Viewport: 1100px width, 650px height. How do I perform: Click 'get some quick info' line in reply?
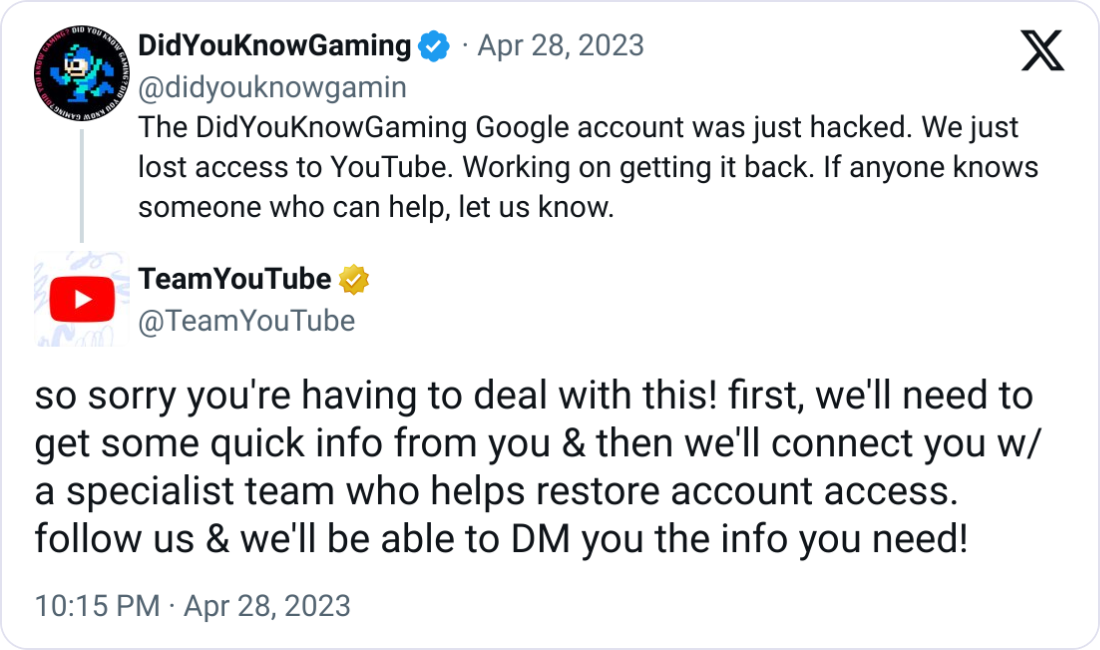(x=538, y=443)
